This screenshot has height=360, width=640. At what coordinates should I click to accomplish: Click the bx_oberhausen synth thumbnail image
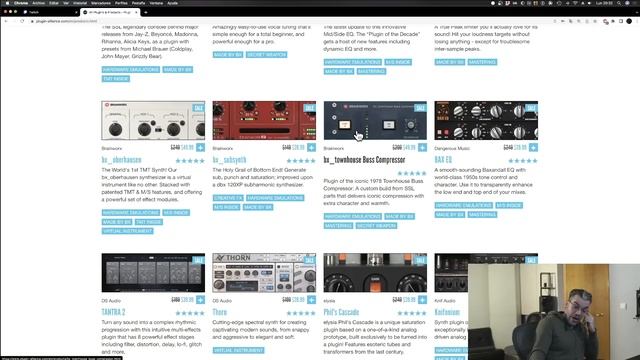tap(153, 120)
